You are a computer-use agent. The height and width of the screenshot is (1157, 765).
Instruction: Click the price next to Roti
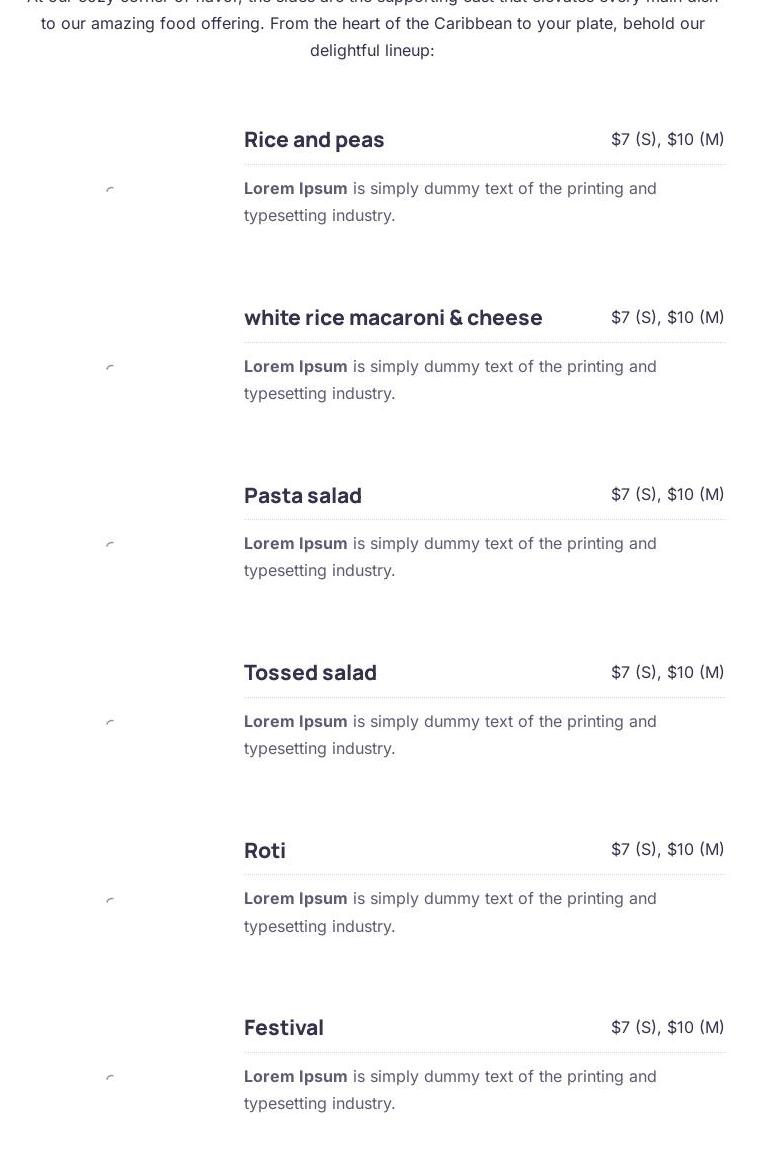click(x=668, y=849)
